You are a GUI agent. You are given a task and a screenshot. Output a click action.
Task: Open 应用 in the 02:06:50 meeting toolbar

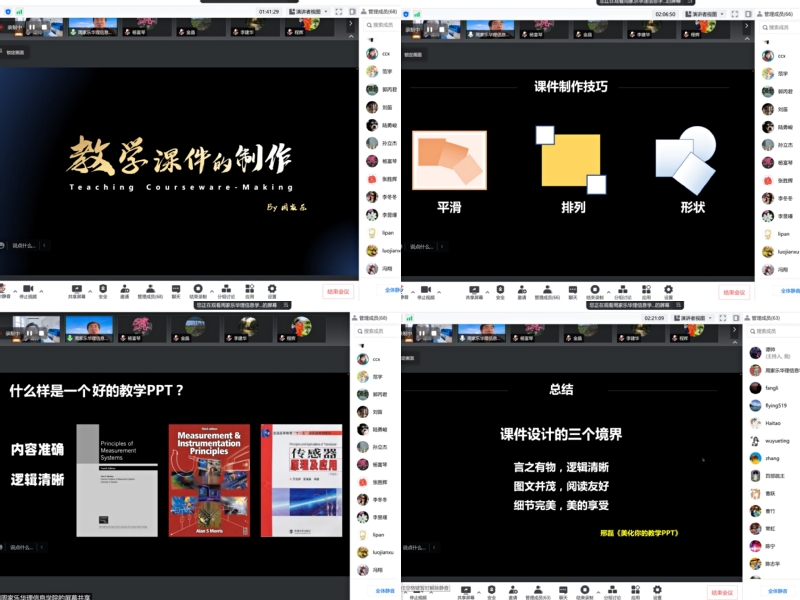[646, 292]
